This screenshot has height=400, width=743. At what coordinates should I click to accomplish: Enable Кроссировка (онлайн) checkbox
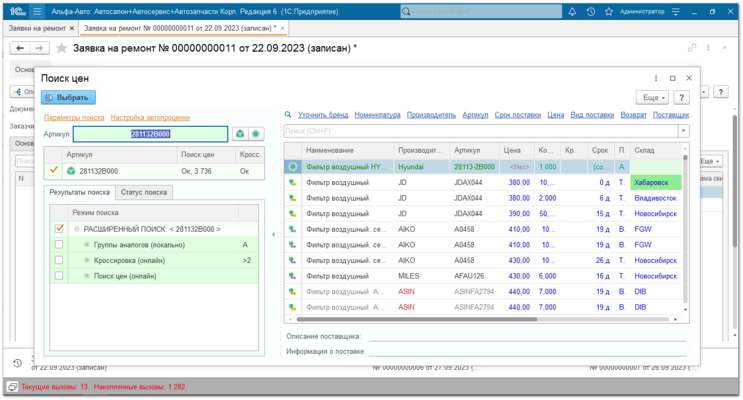59,260
